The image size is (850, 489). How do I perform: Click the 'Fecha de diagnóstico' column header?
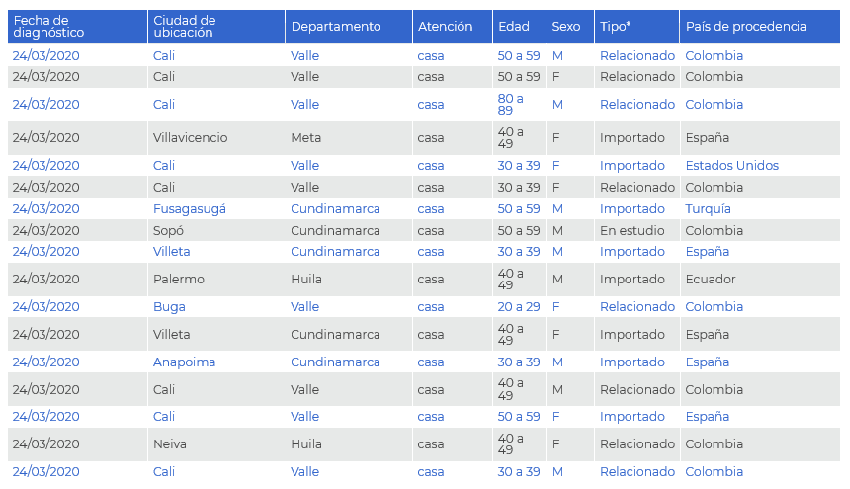tap(47, 26)
